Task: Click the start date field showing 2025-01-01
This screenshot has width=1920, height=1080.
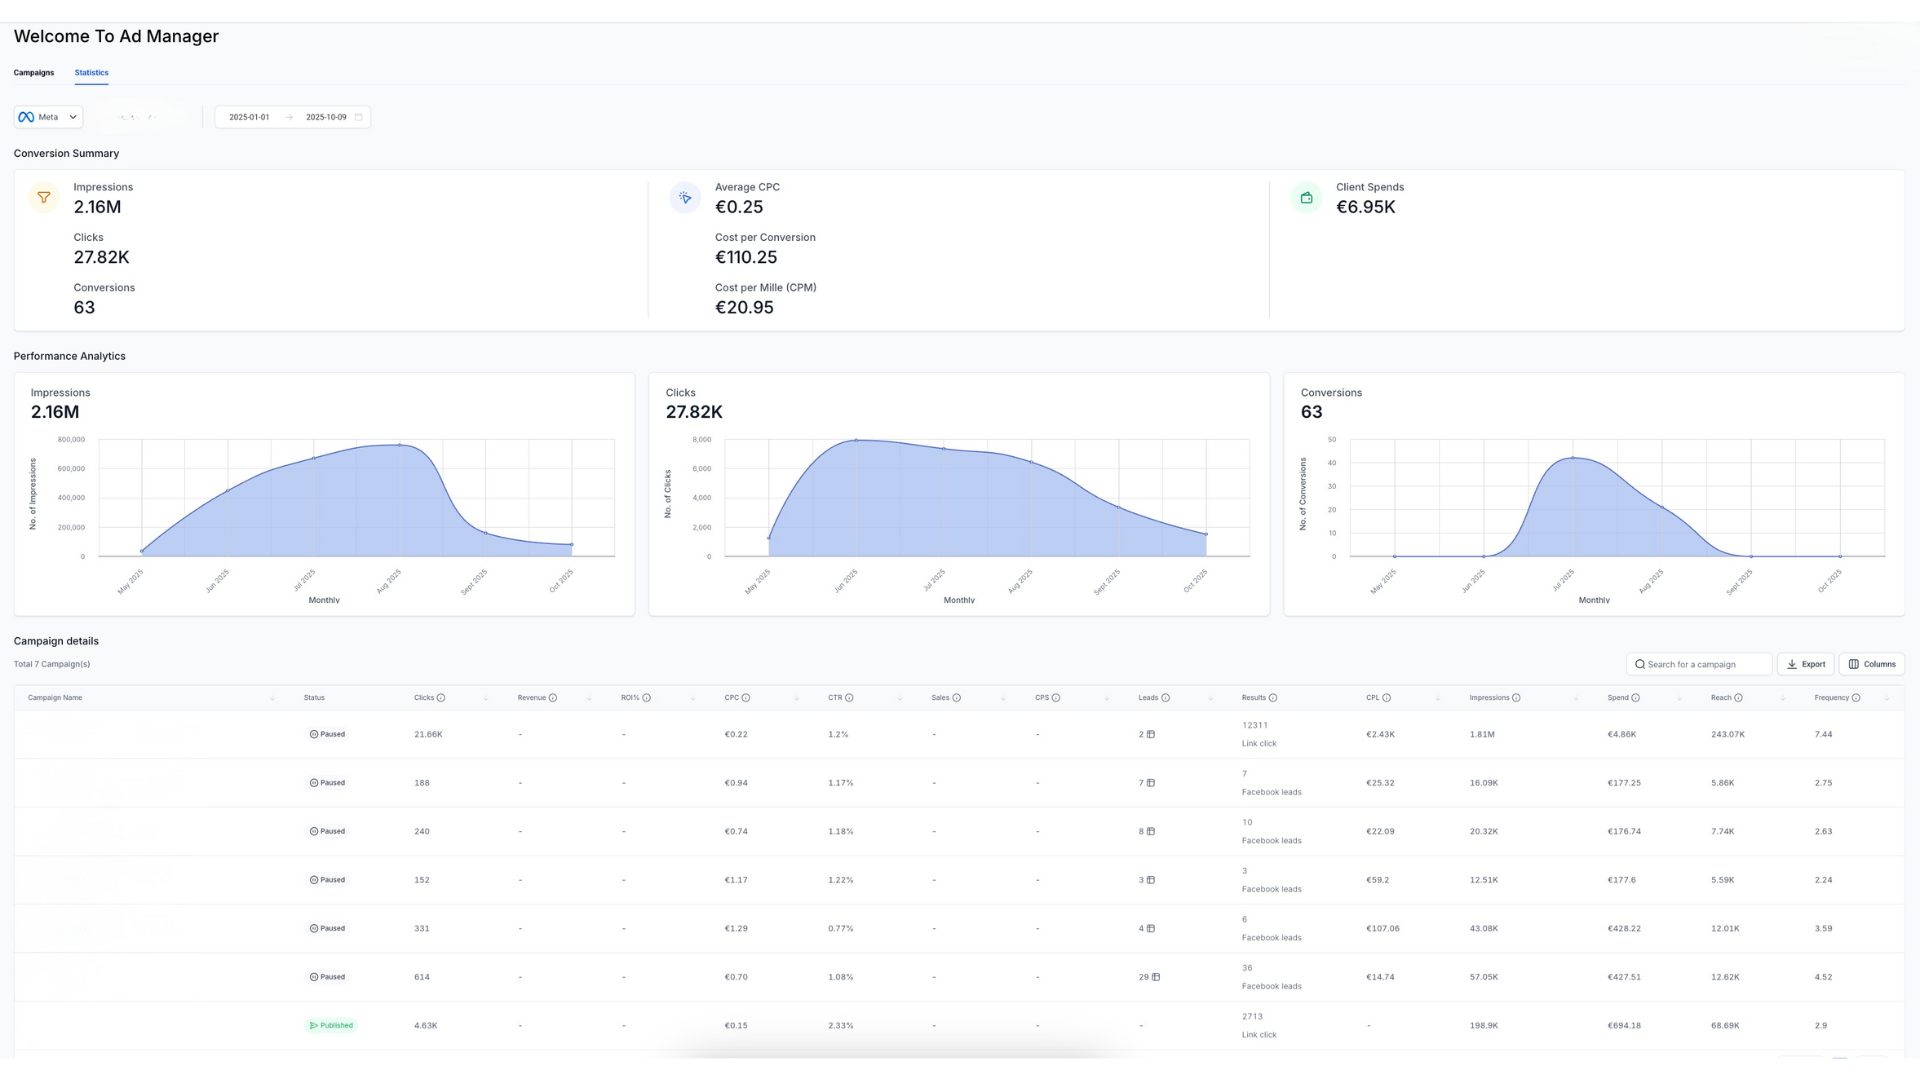Action: (249, 117)
